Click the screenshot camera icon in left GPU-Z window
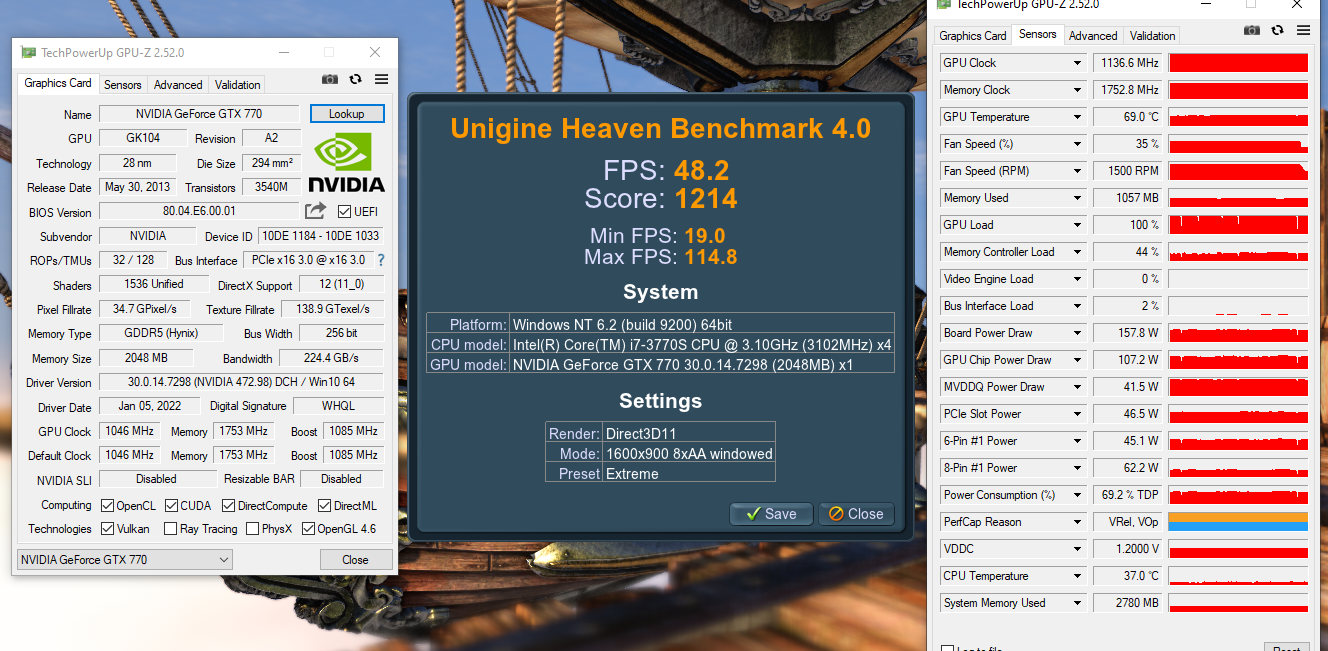The image size is (1328, 651). [x=330, y=79]
